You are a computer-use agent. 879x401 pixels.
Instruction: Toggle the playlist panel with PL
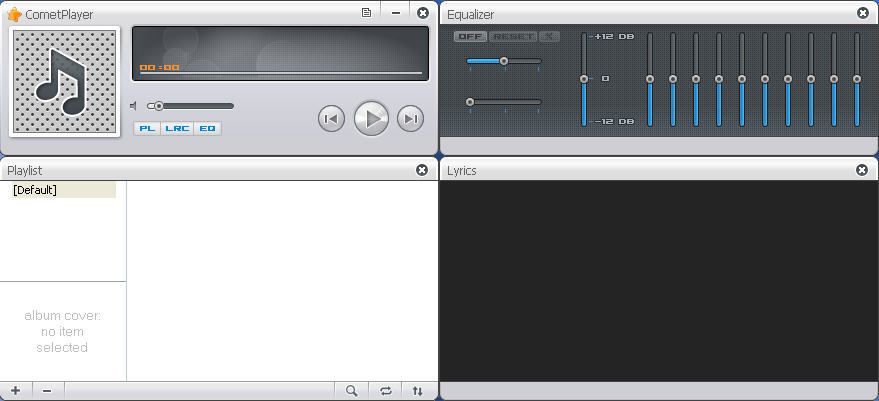[x=147, y=128]
